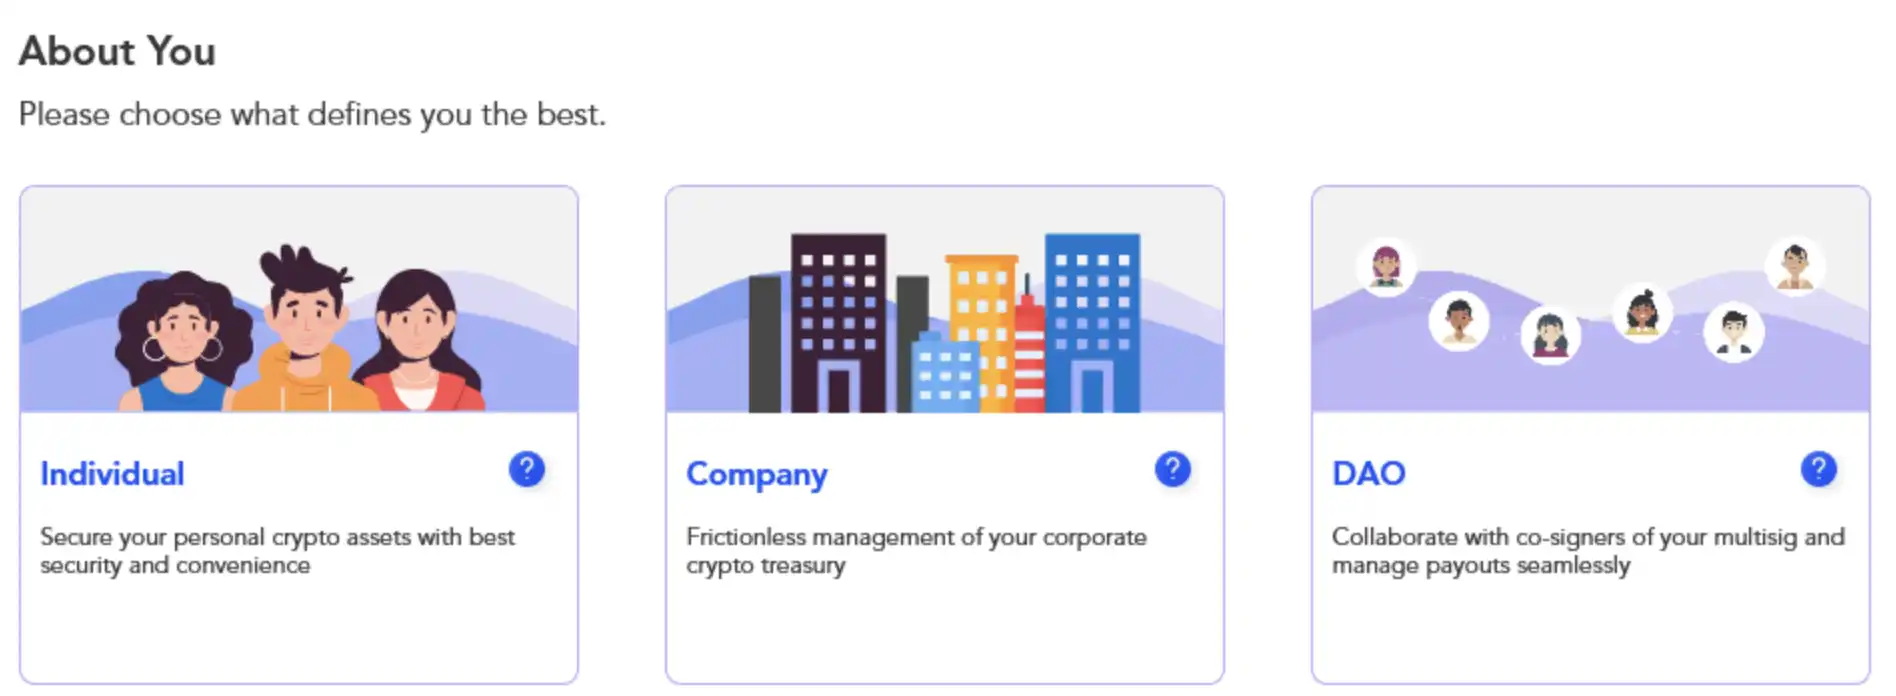The width and height of the screenshot is (1896, 696).
Task: Click the Individual card description text
Action: [x=277, y=551]
